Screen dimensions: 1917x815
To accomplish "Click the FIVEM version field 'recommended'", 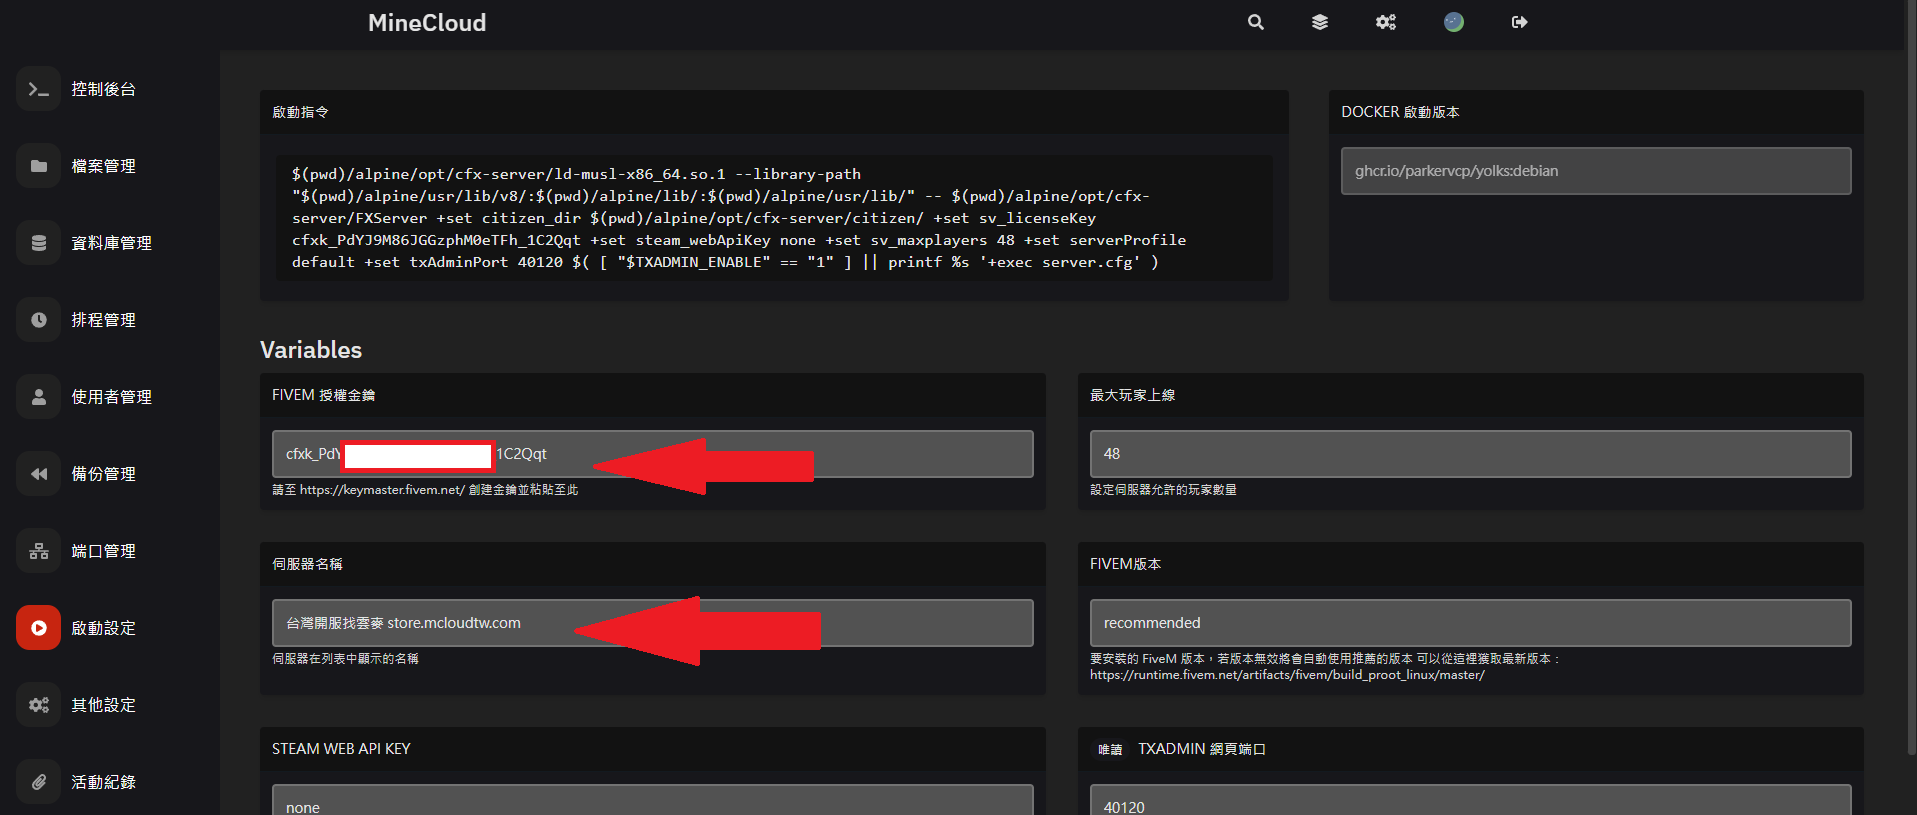I will click(1470, 623).
